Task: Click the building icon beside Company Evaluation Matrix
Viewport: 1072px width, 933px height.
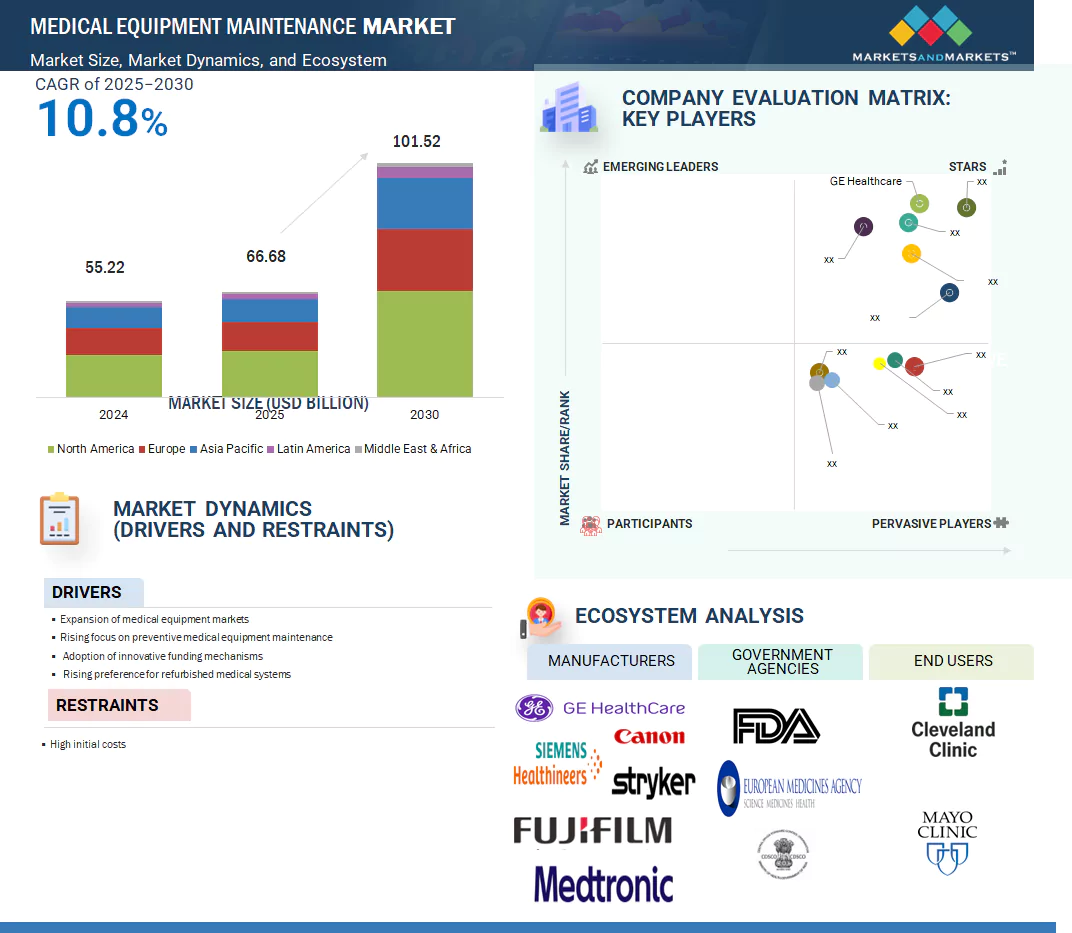Action: point(569,109)
